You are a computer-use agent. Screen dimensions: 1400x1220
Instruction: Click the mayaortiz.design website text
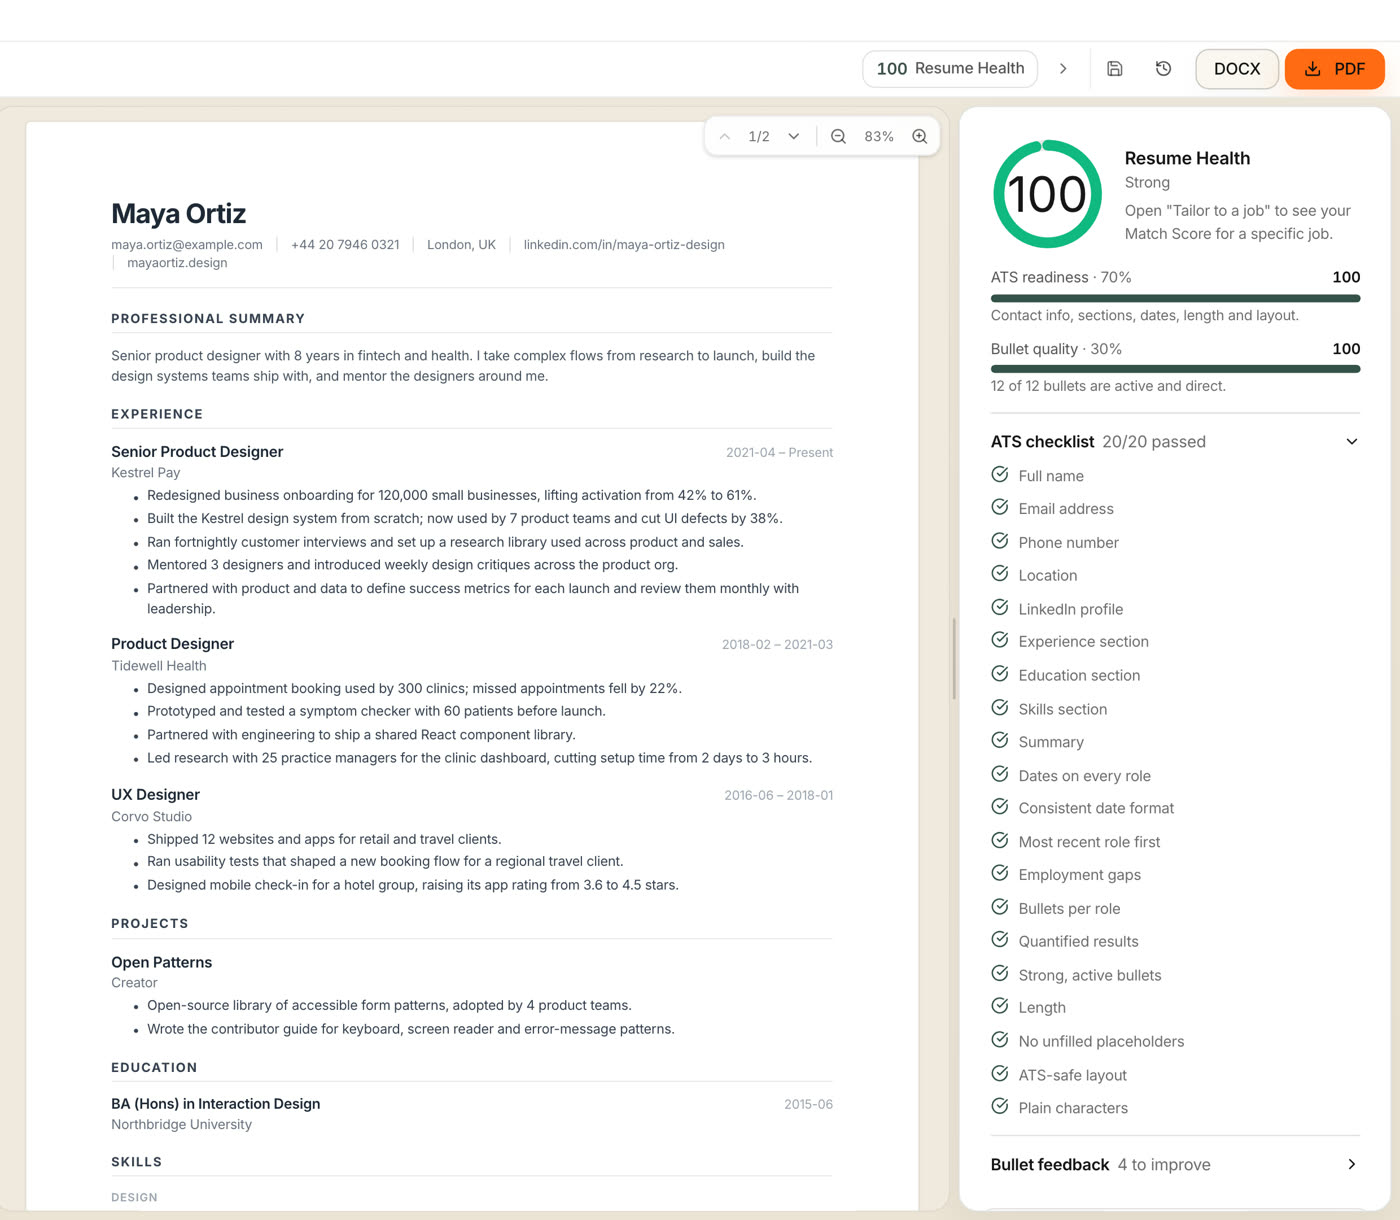[x=177, y=263]
